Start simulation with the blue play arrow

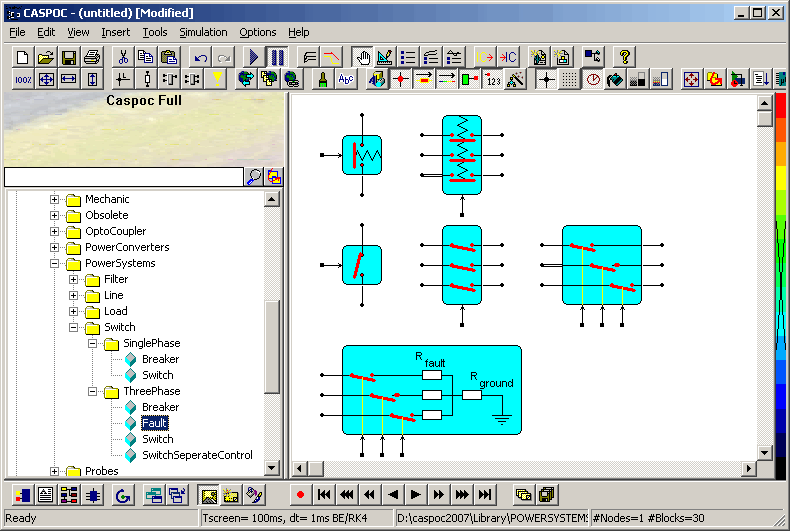point(254,57)
